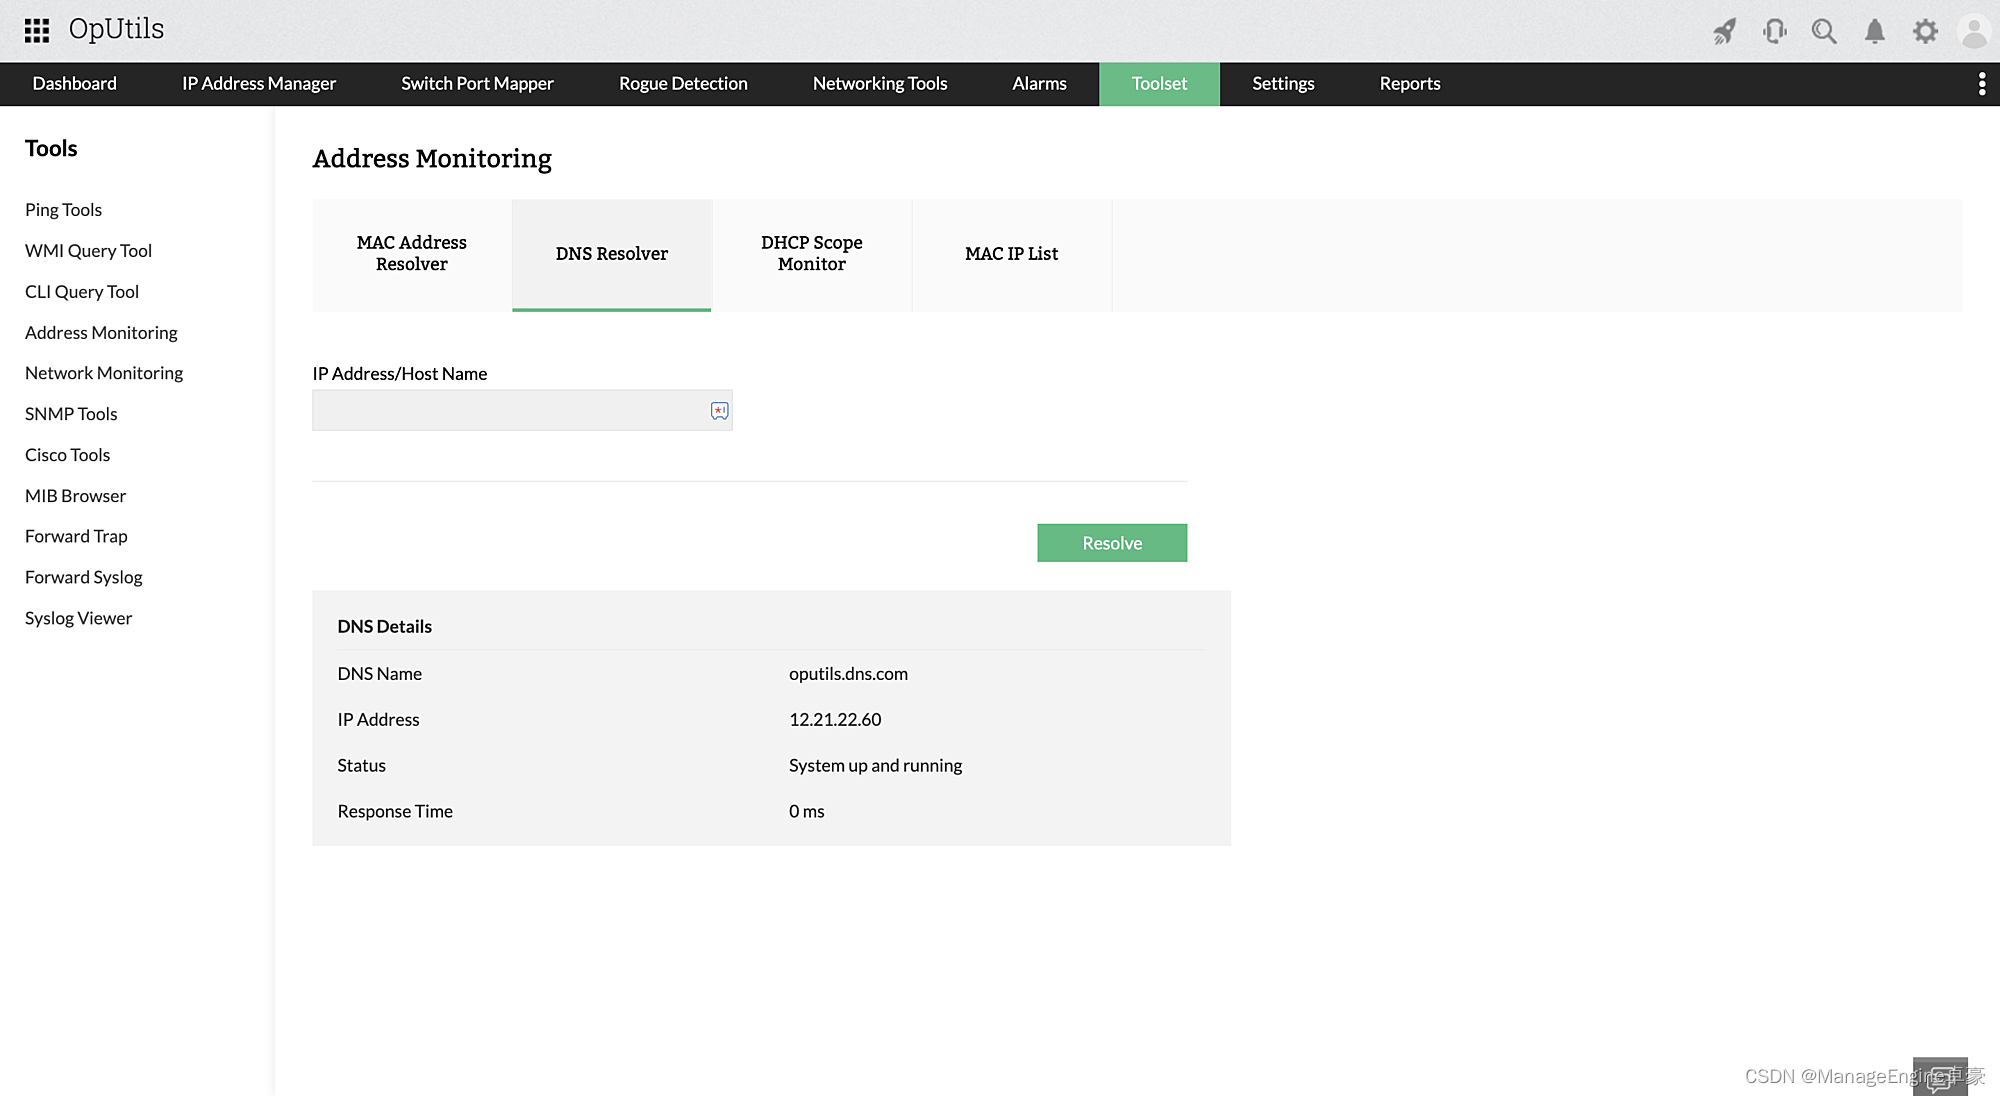2000x1096 pixels.
Task: Select DHCP Scope Monitor tab
Action: (x=811, y=254)
